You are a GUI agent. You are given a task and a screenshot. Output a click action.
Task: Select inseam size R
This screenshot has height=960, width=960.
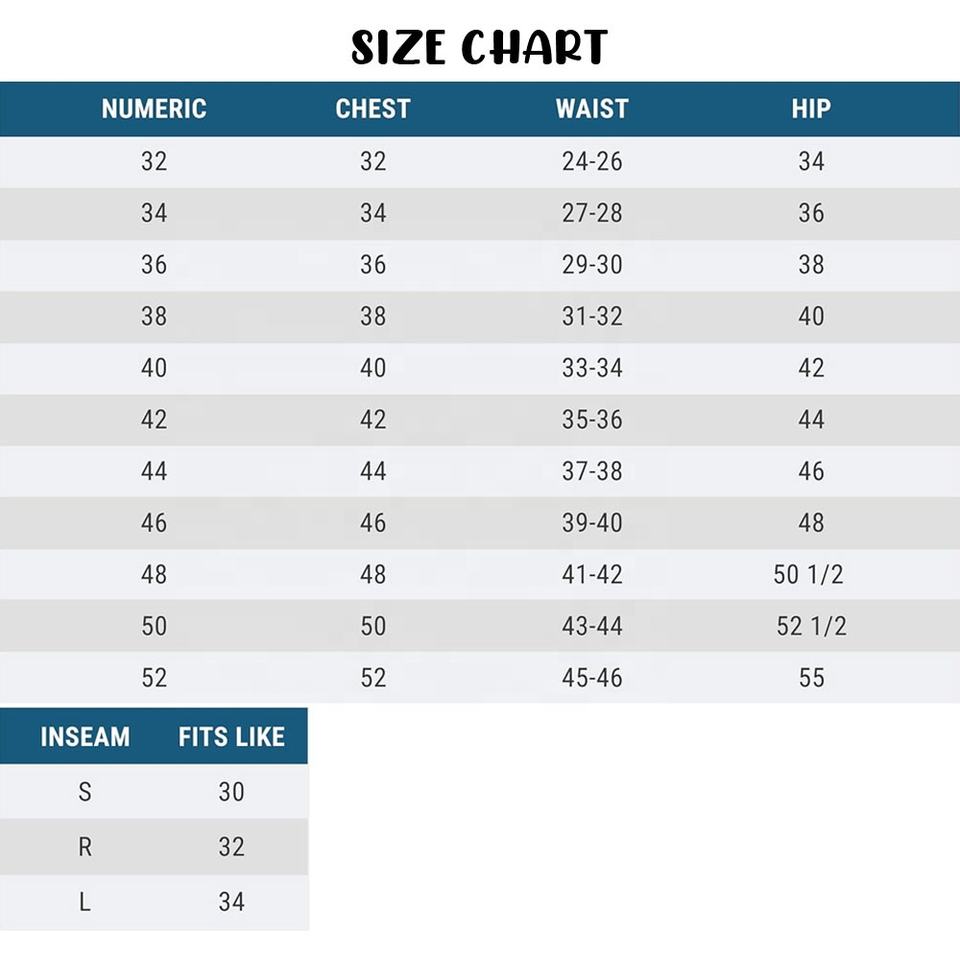coord(85,847)
